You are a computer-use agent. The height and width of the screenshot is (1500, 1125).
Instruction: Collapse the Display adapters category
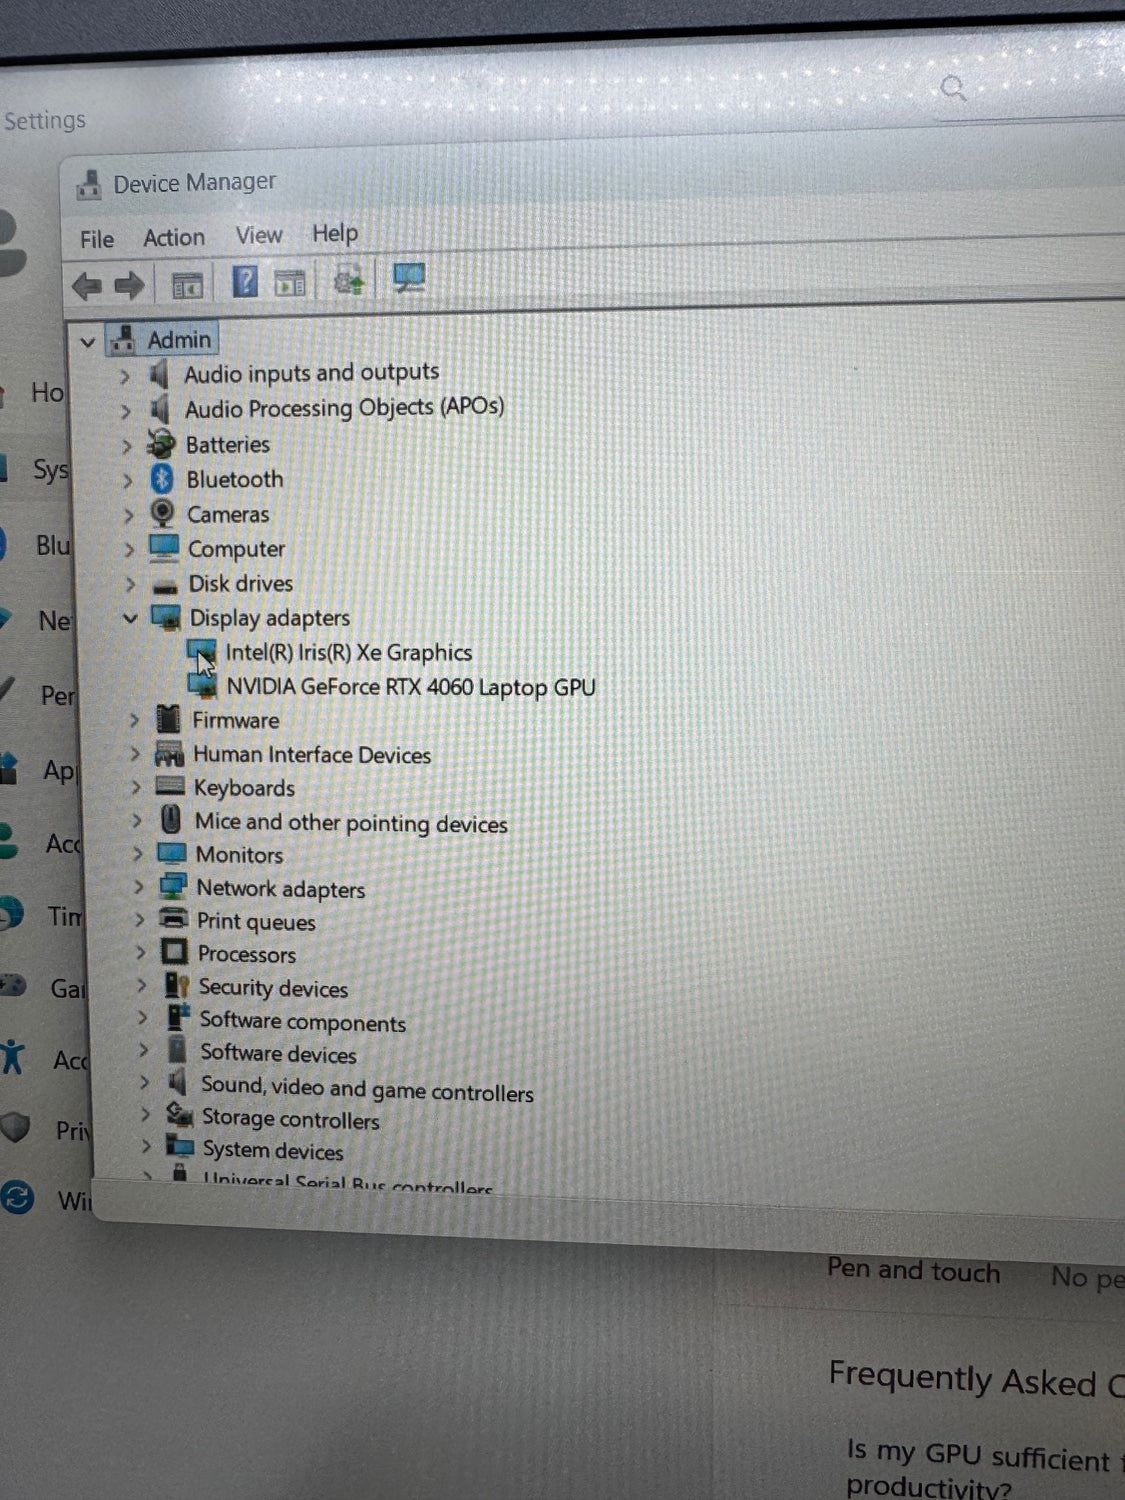[x=129, y=619]
